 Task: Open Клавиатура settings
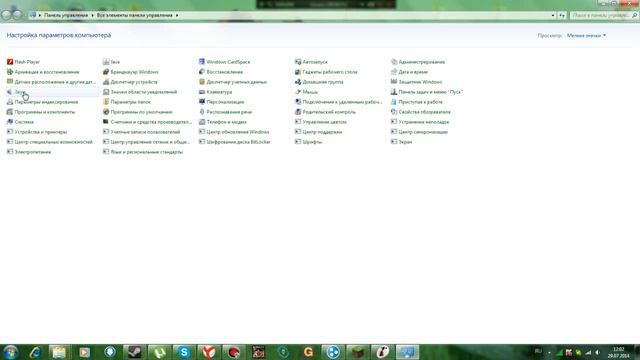point(215,92)
